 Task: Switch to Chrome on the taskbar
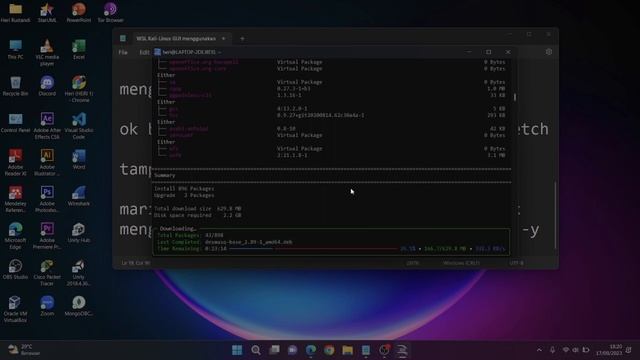[x=329, y=350]
